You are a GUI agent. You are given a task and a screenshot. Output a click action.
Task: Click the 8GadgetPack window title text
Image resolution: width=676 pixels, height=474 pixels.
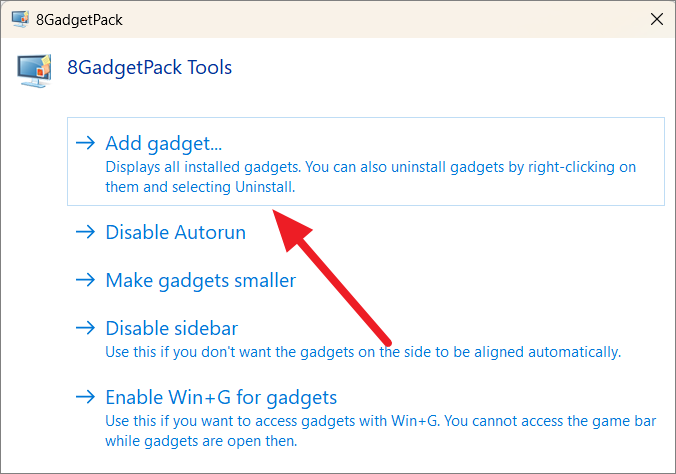point(79,20)
